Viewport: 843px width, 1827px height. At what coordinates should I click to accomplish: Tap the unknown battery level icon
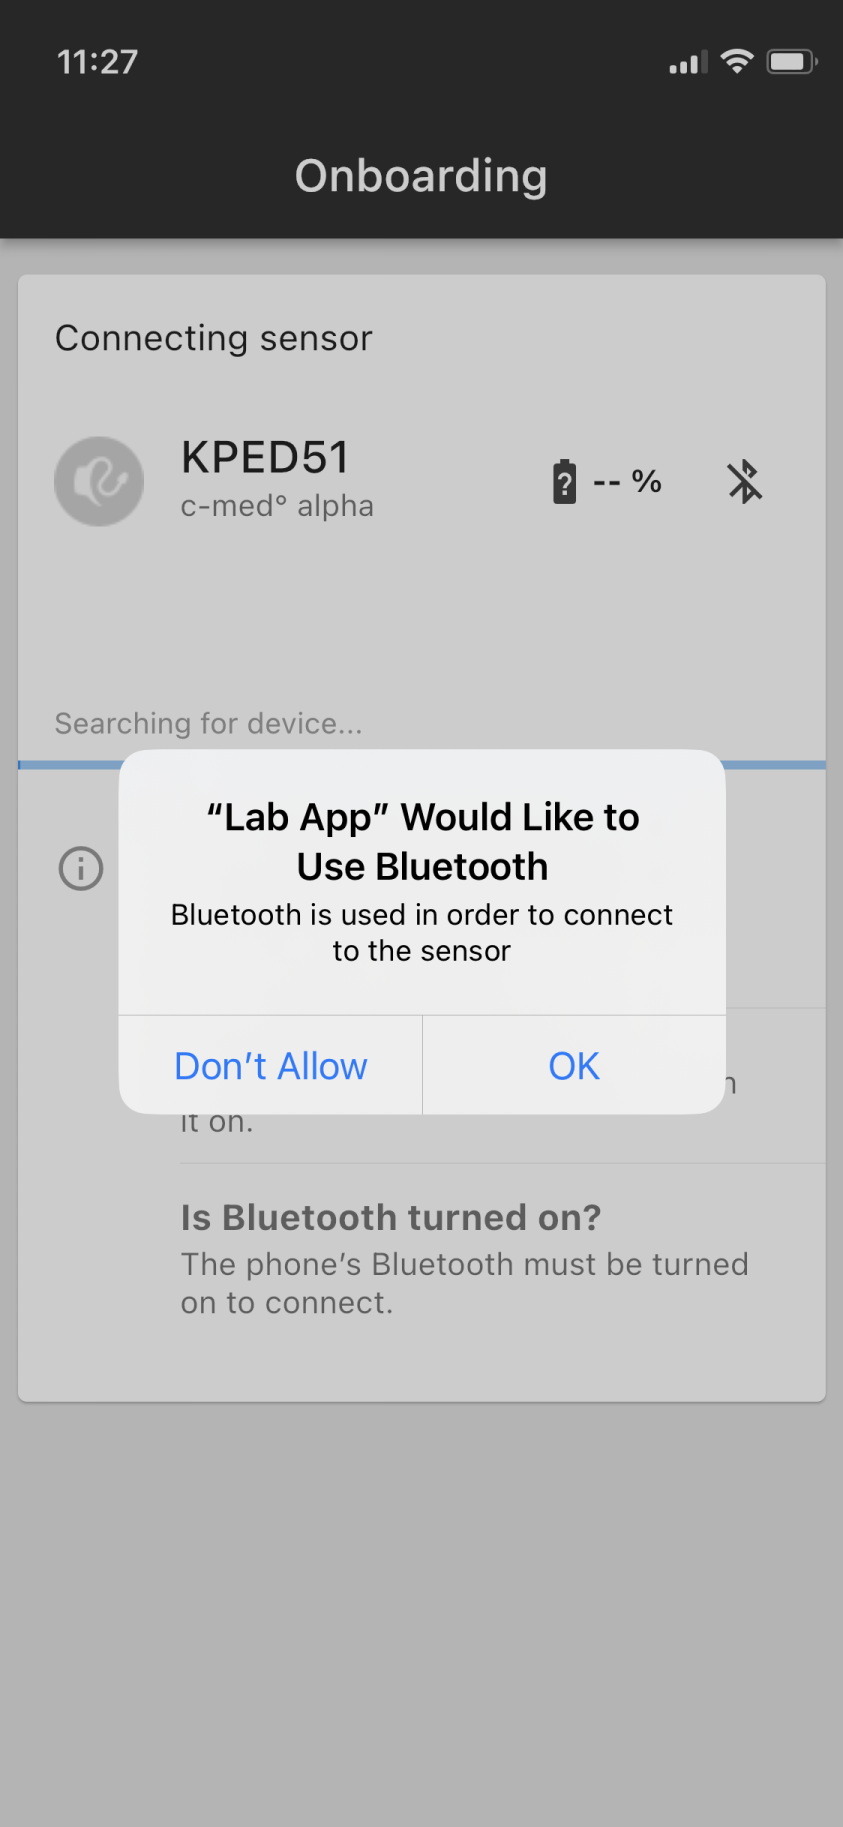coord(565,482)
